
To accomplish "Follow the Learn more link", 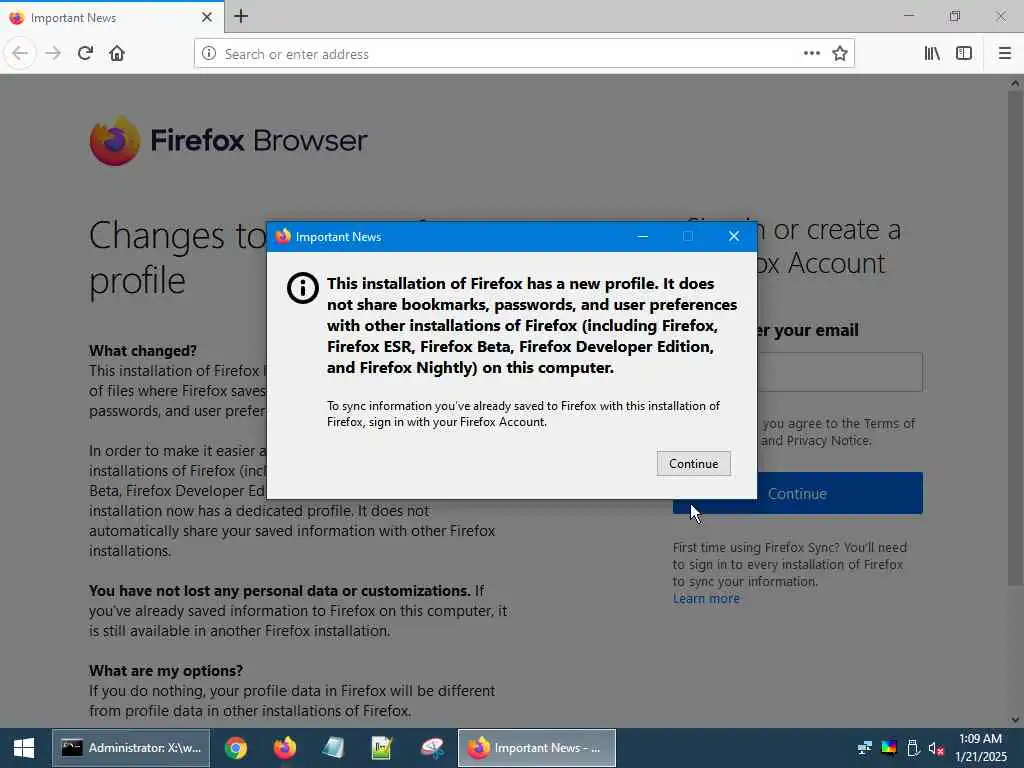I will [x=707, y=599].
